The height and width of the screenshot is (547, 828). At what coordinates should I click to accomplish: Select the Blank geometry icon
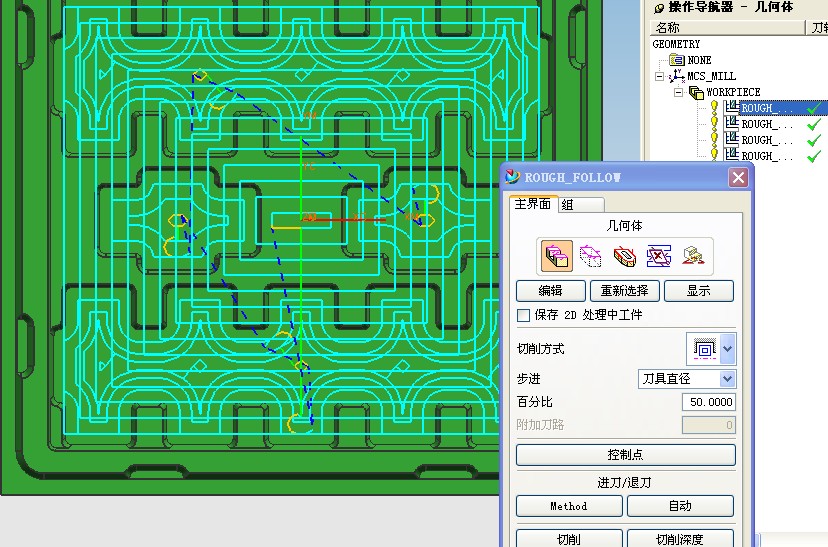pyautogui.click(x=590, y=256)
